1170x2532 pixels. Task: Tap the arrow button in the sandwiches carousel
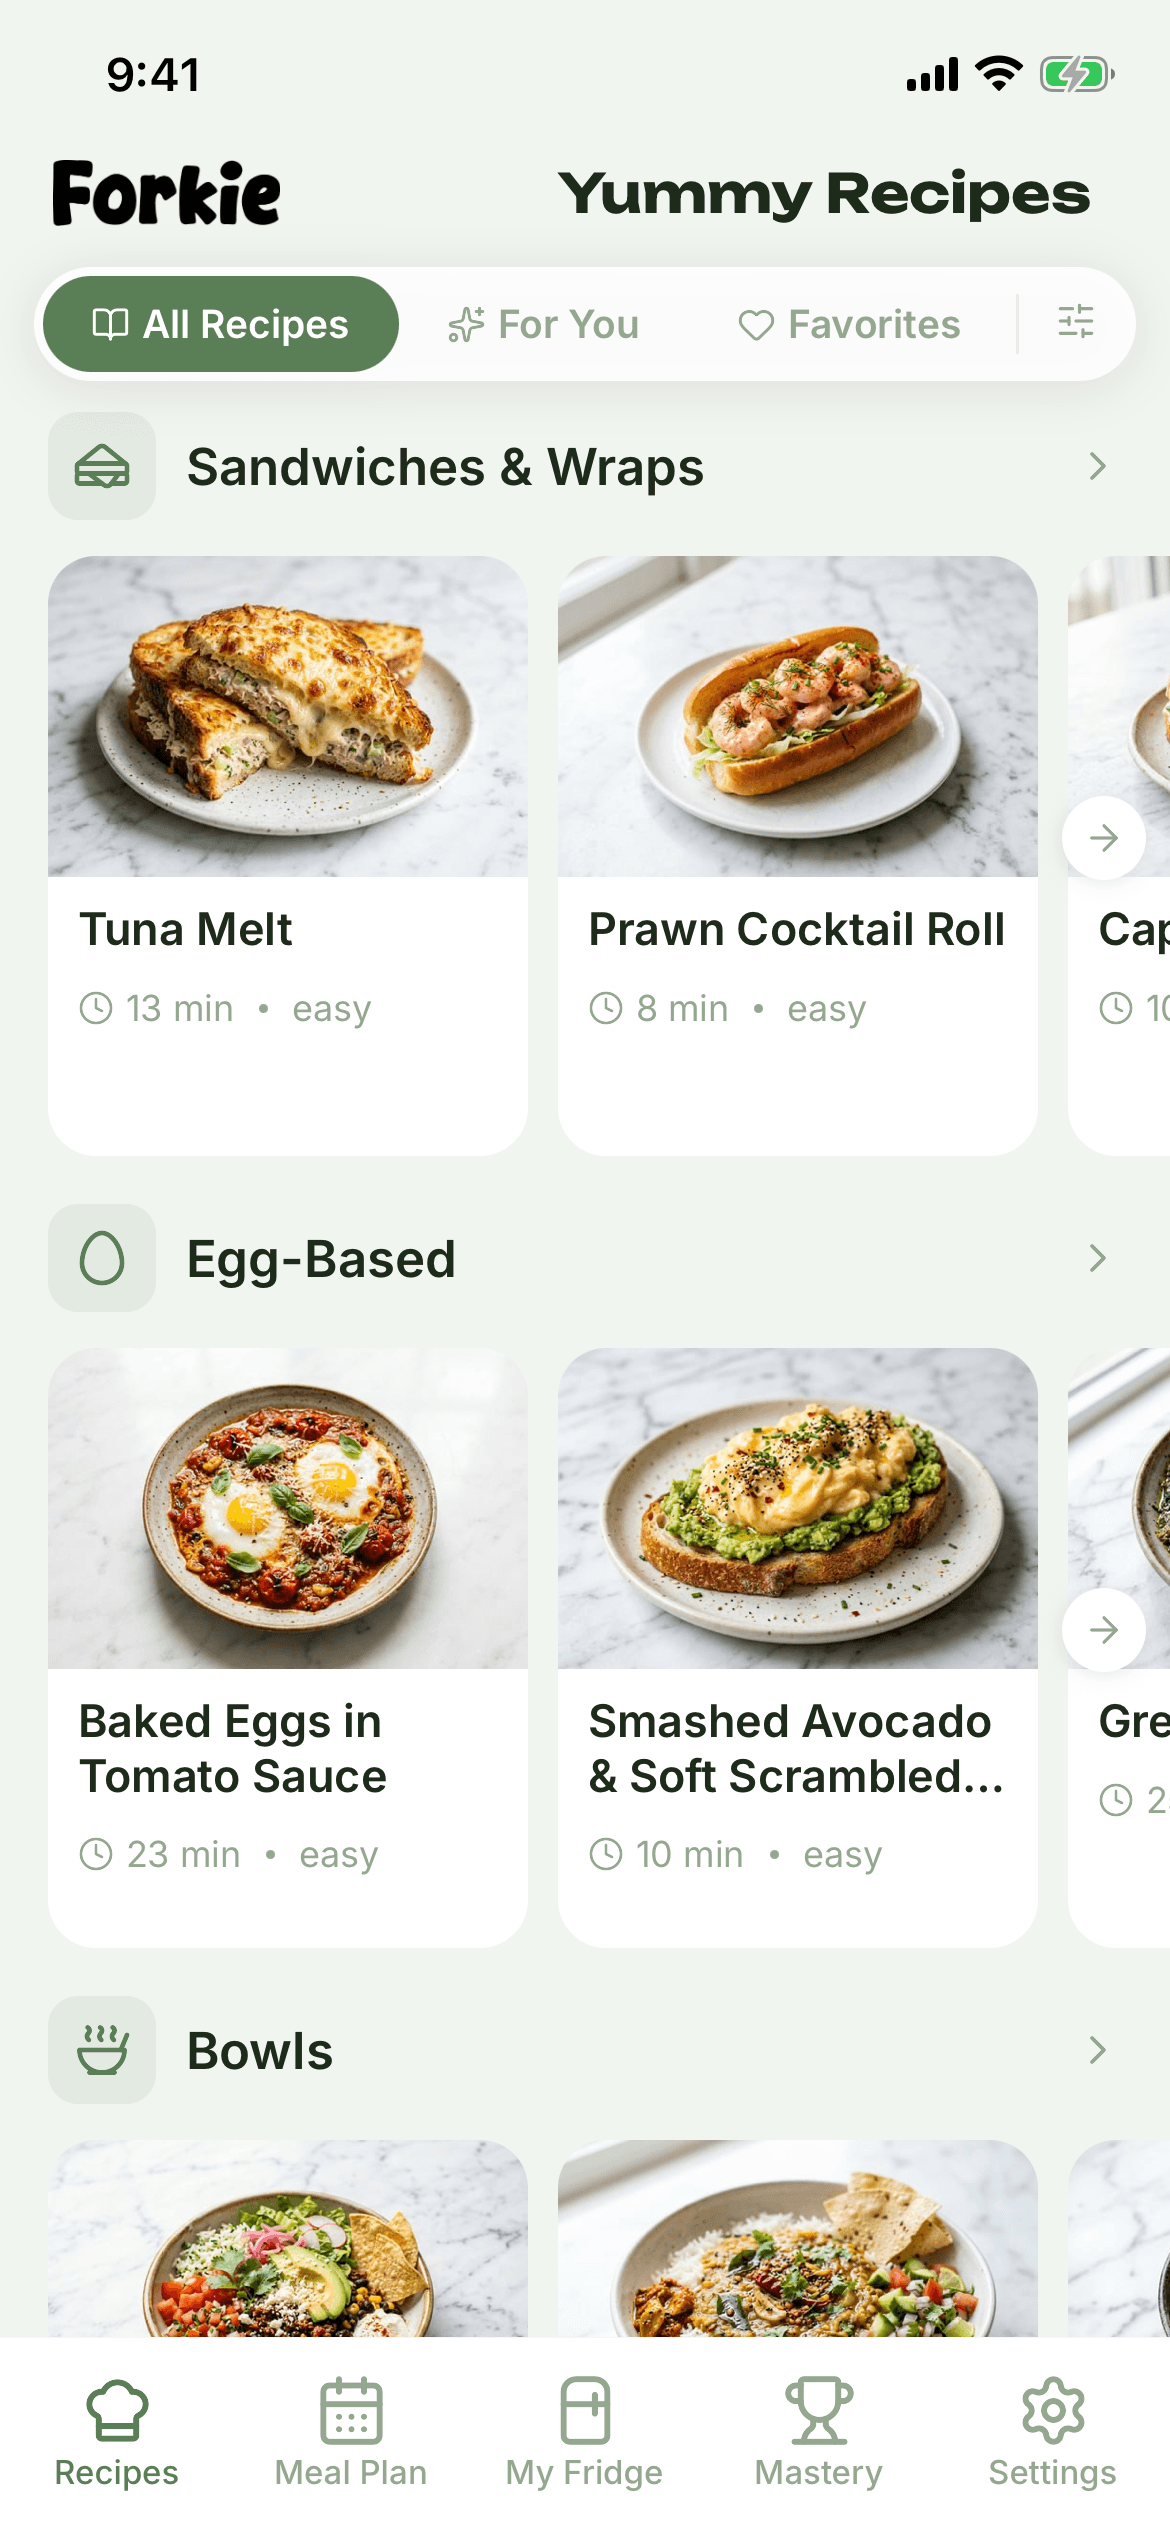click(x=1103, y=838)
